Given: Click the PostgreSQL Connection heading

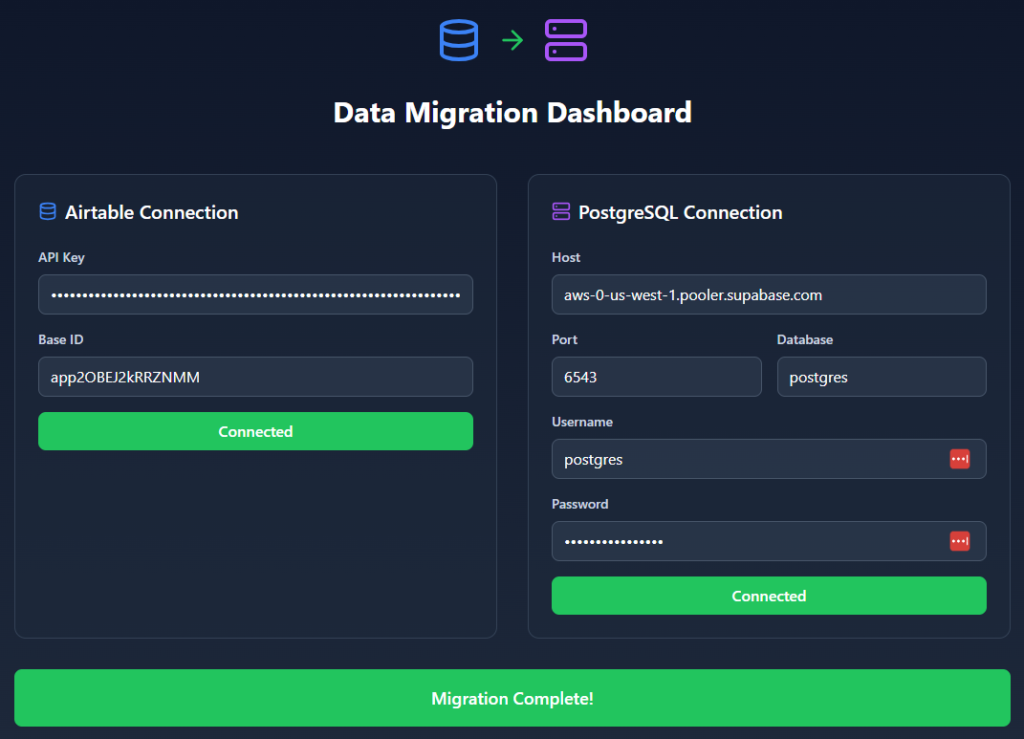Looking at the screenshot, I should [680, 212].
